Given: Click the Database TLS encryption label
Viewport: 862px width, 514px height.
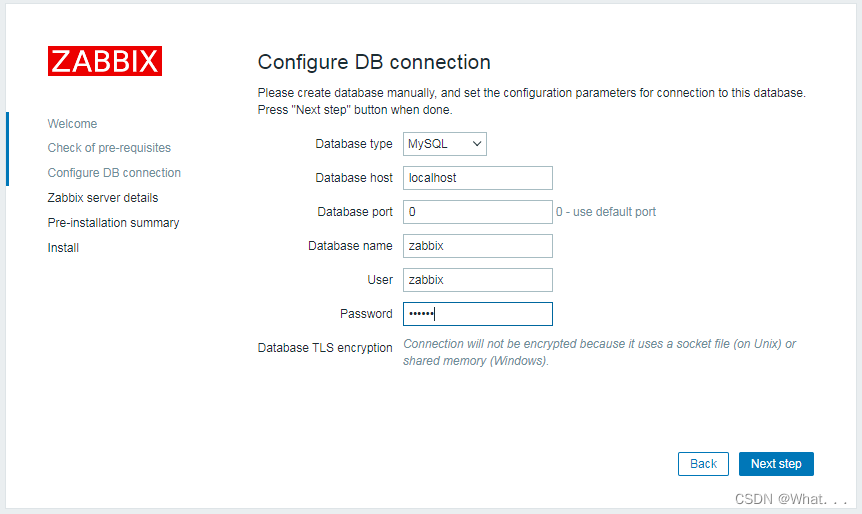Looking at the screenshot, I should coord(325,348).
